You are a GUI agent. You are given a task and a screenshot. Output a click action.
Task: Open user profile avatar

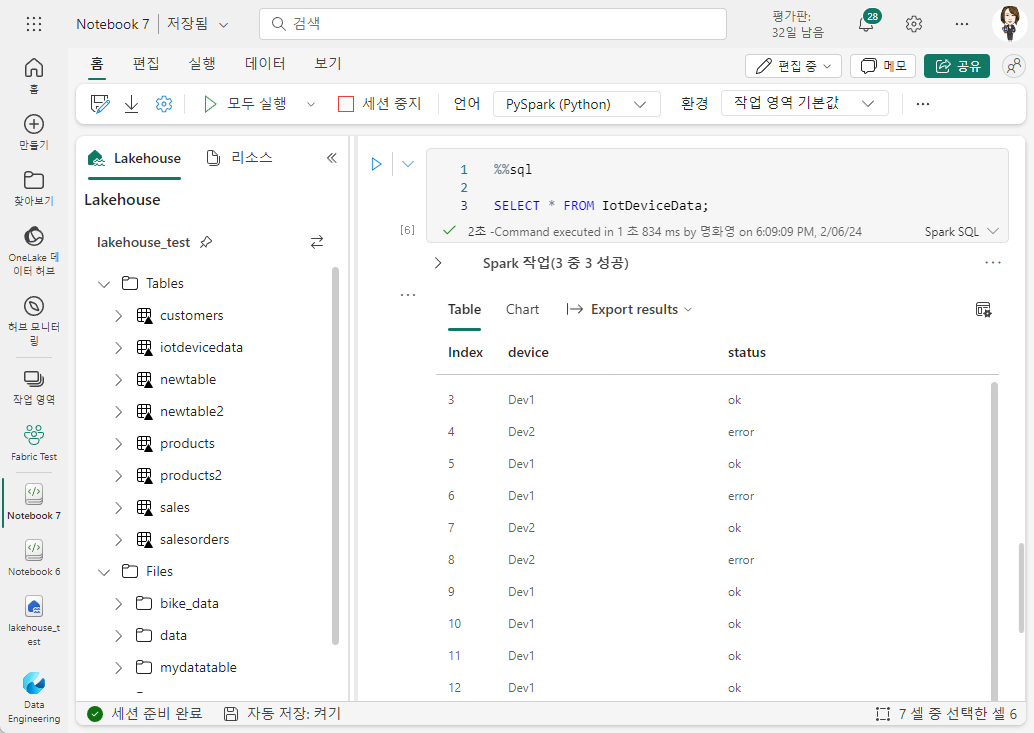point(1009,24)
